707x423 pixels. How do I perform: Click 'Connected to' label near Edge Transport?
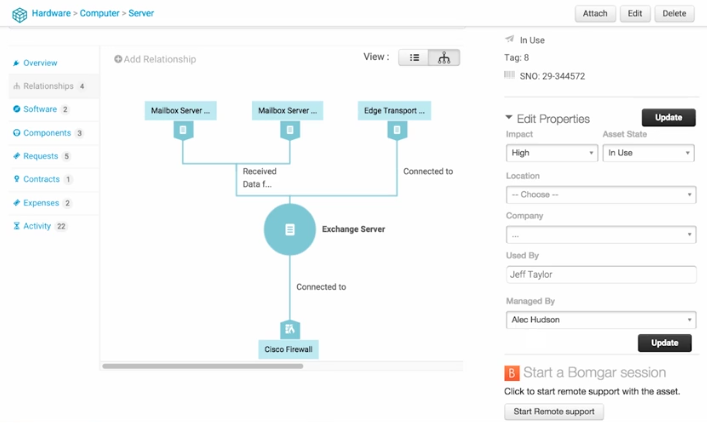[x=428, y=171]
